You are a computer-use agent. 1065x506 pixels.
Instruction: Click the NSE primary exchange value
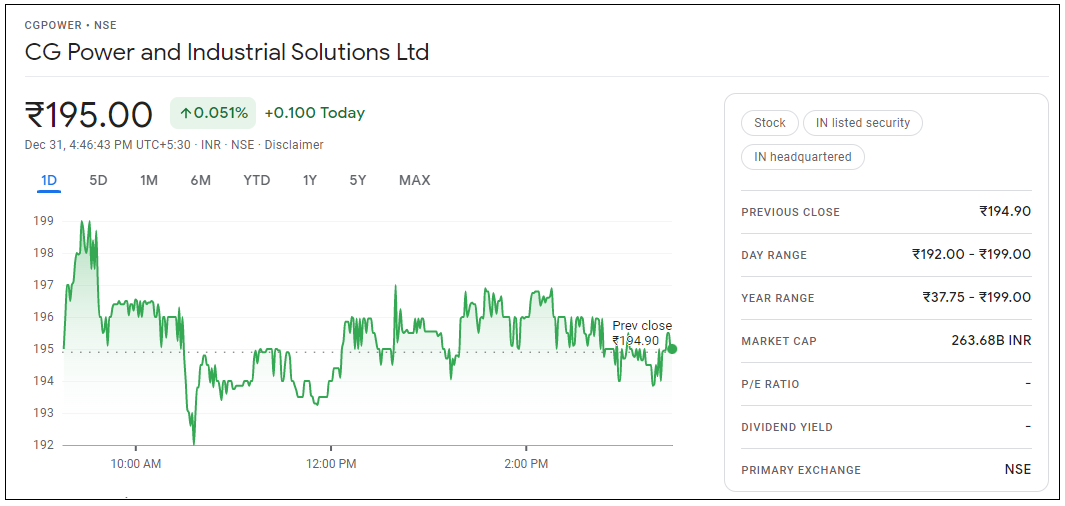pos(1017,469)
